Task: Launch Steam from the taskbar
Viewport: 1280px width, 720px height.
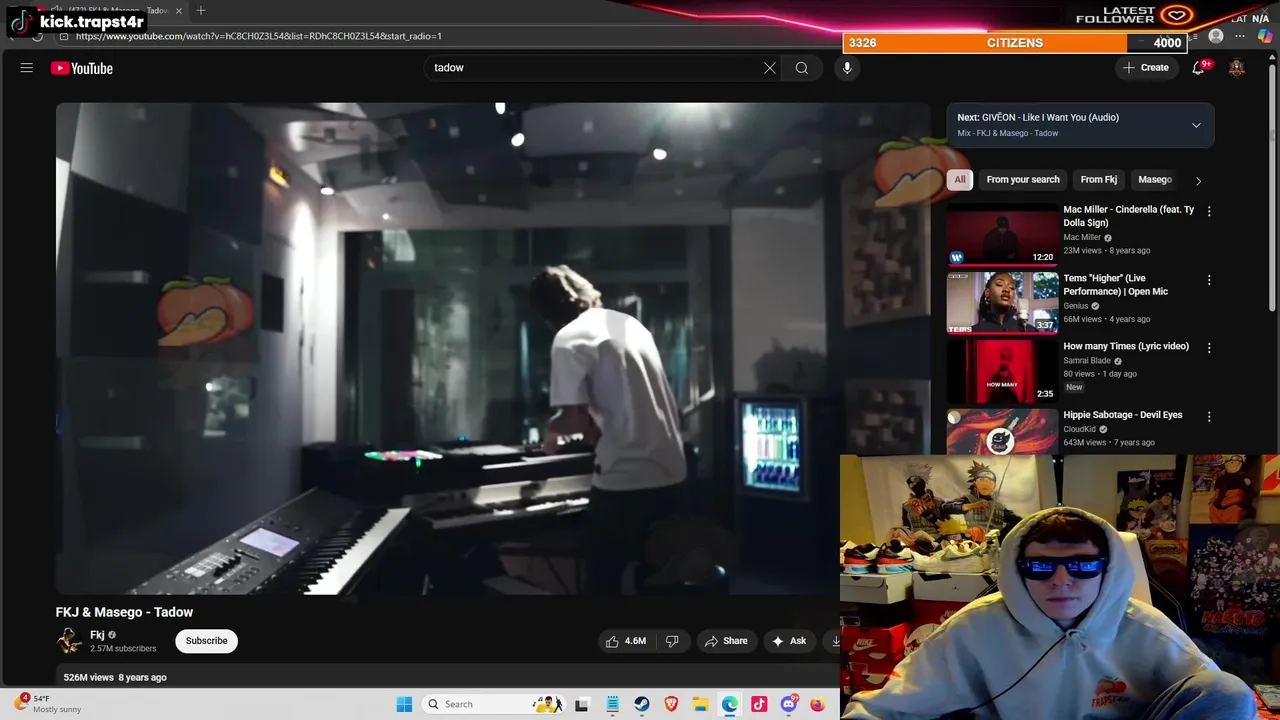Action: tap(642, 704)
